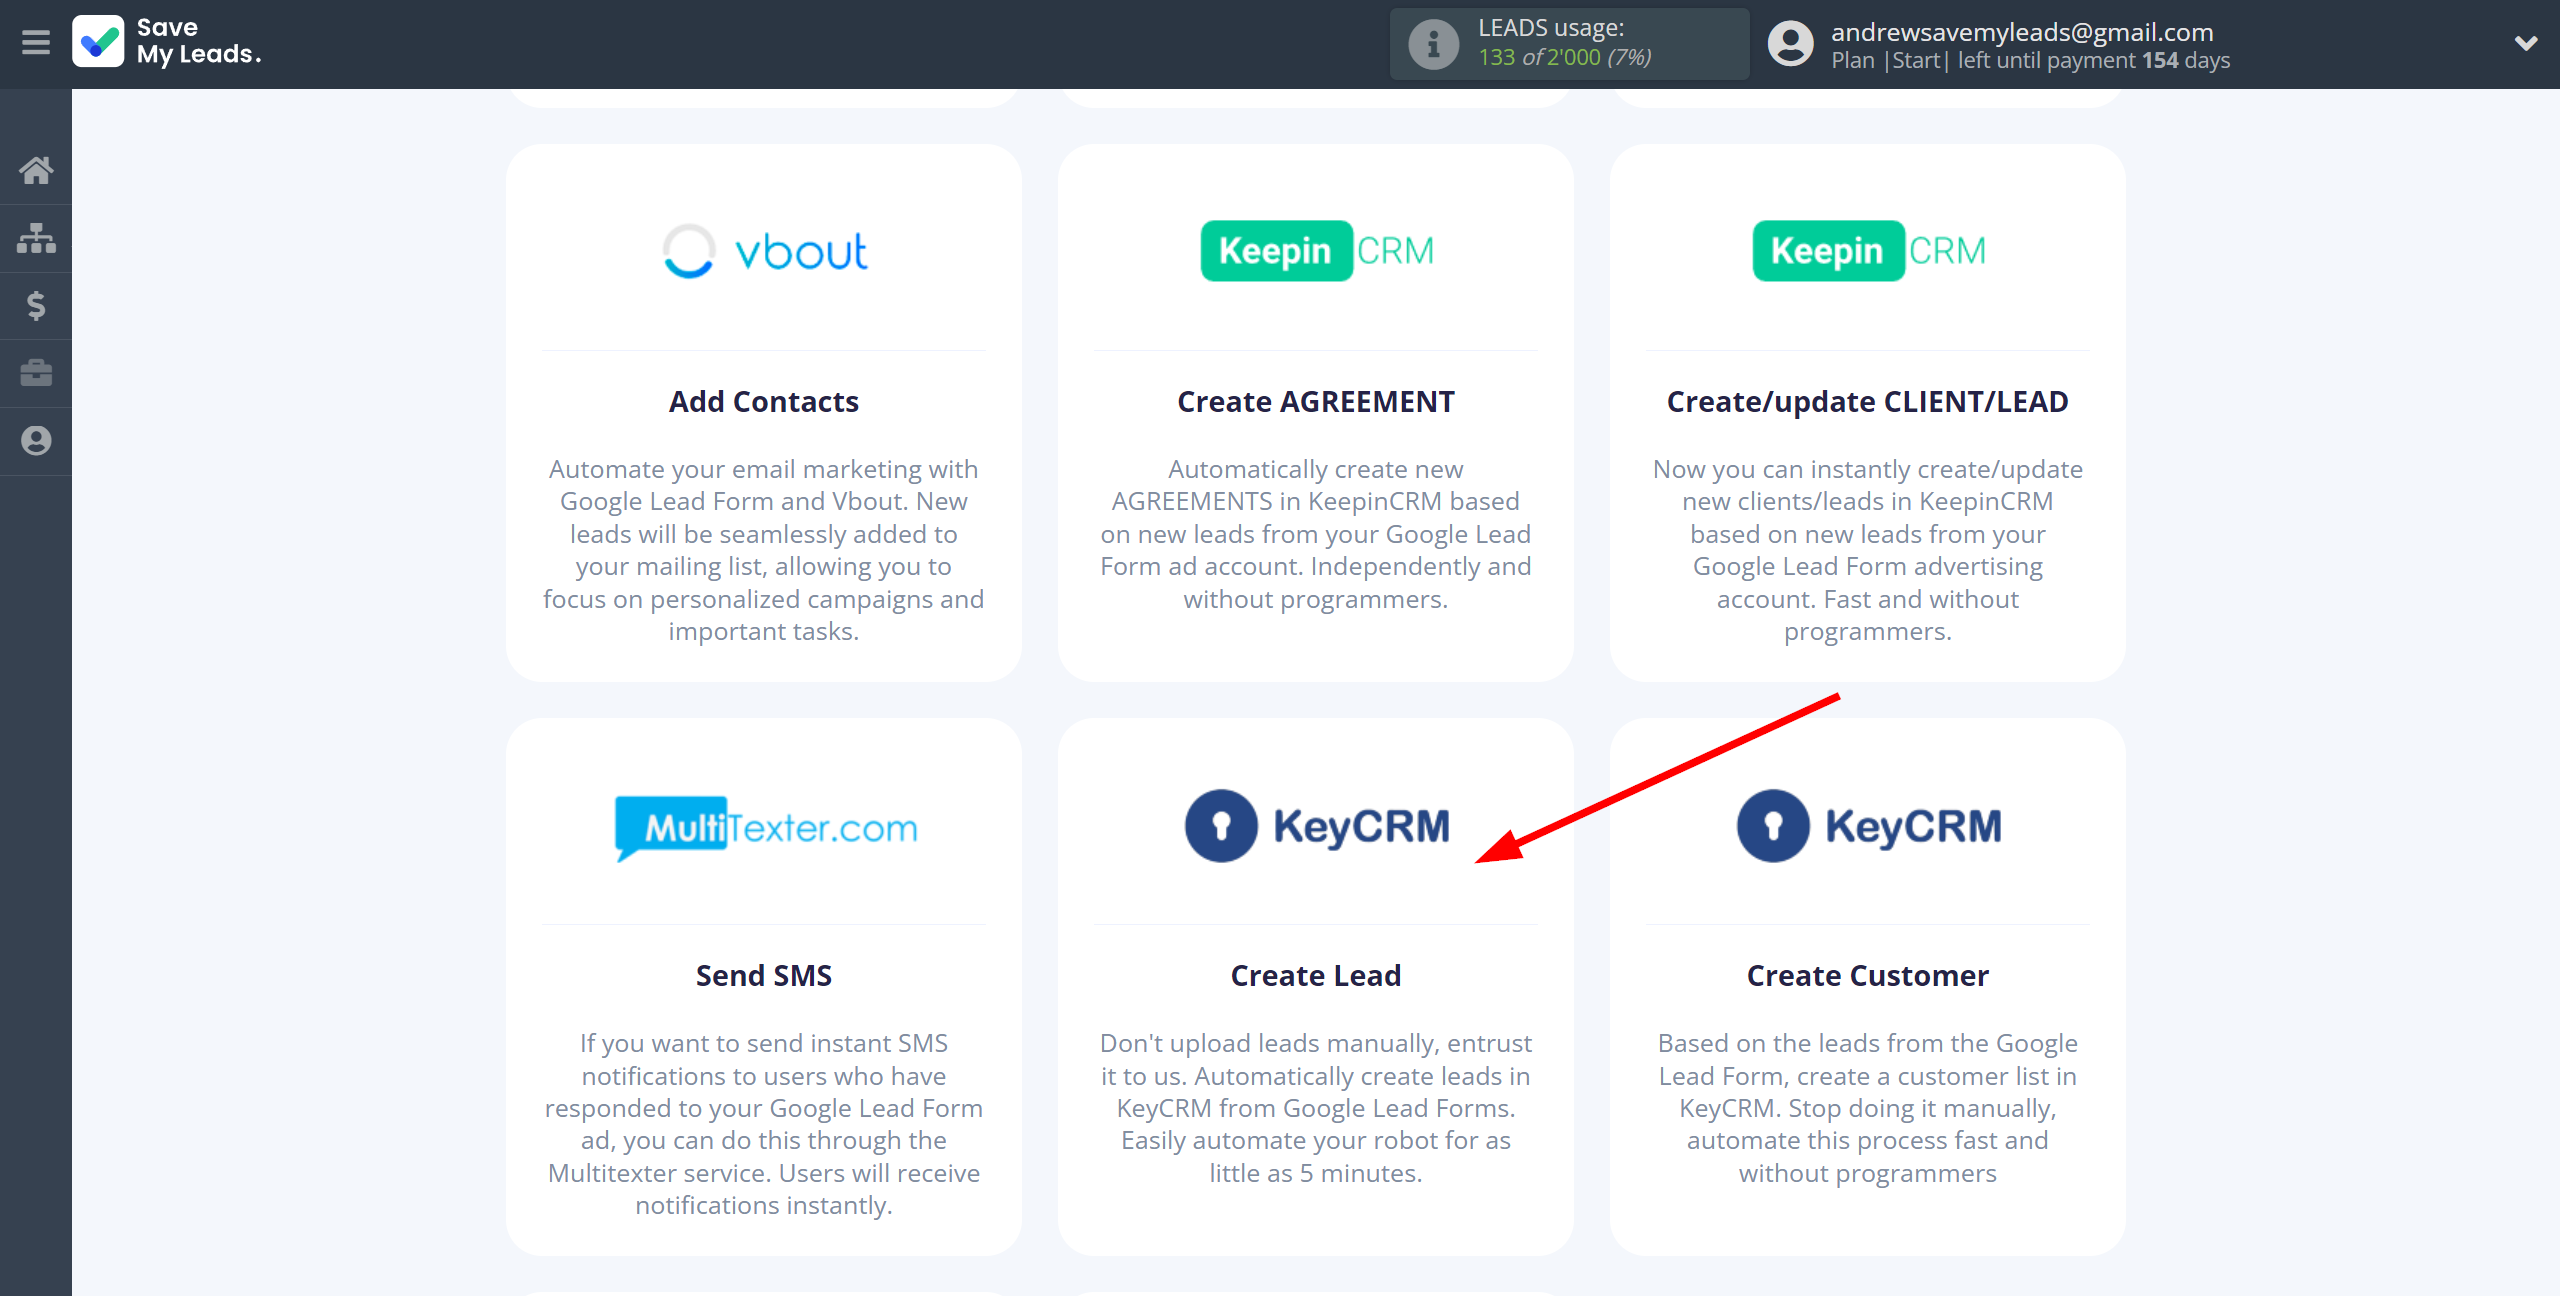The image size is (2560, 1296).
Task: Click the Create/update CLIENT/LEAD description text
Action: click(1868, 550)
